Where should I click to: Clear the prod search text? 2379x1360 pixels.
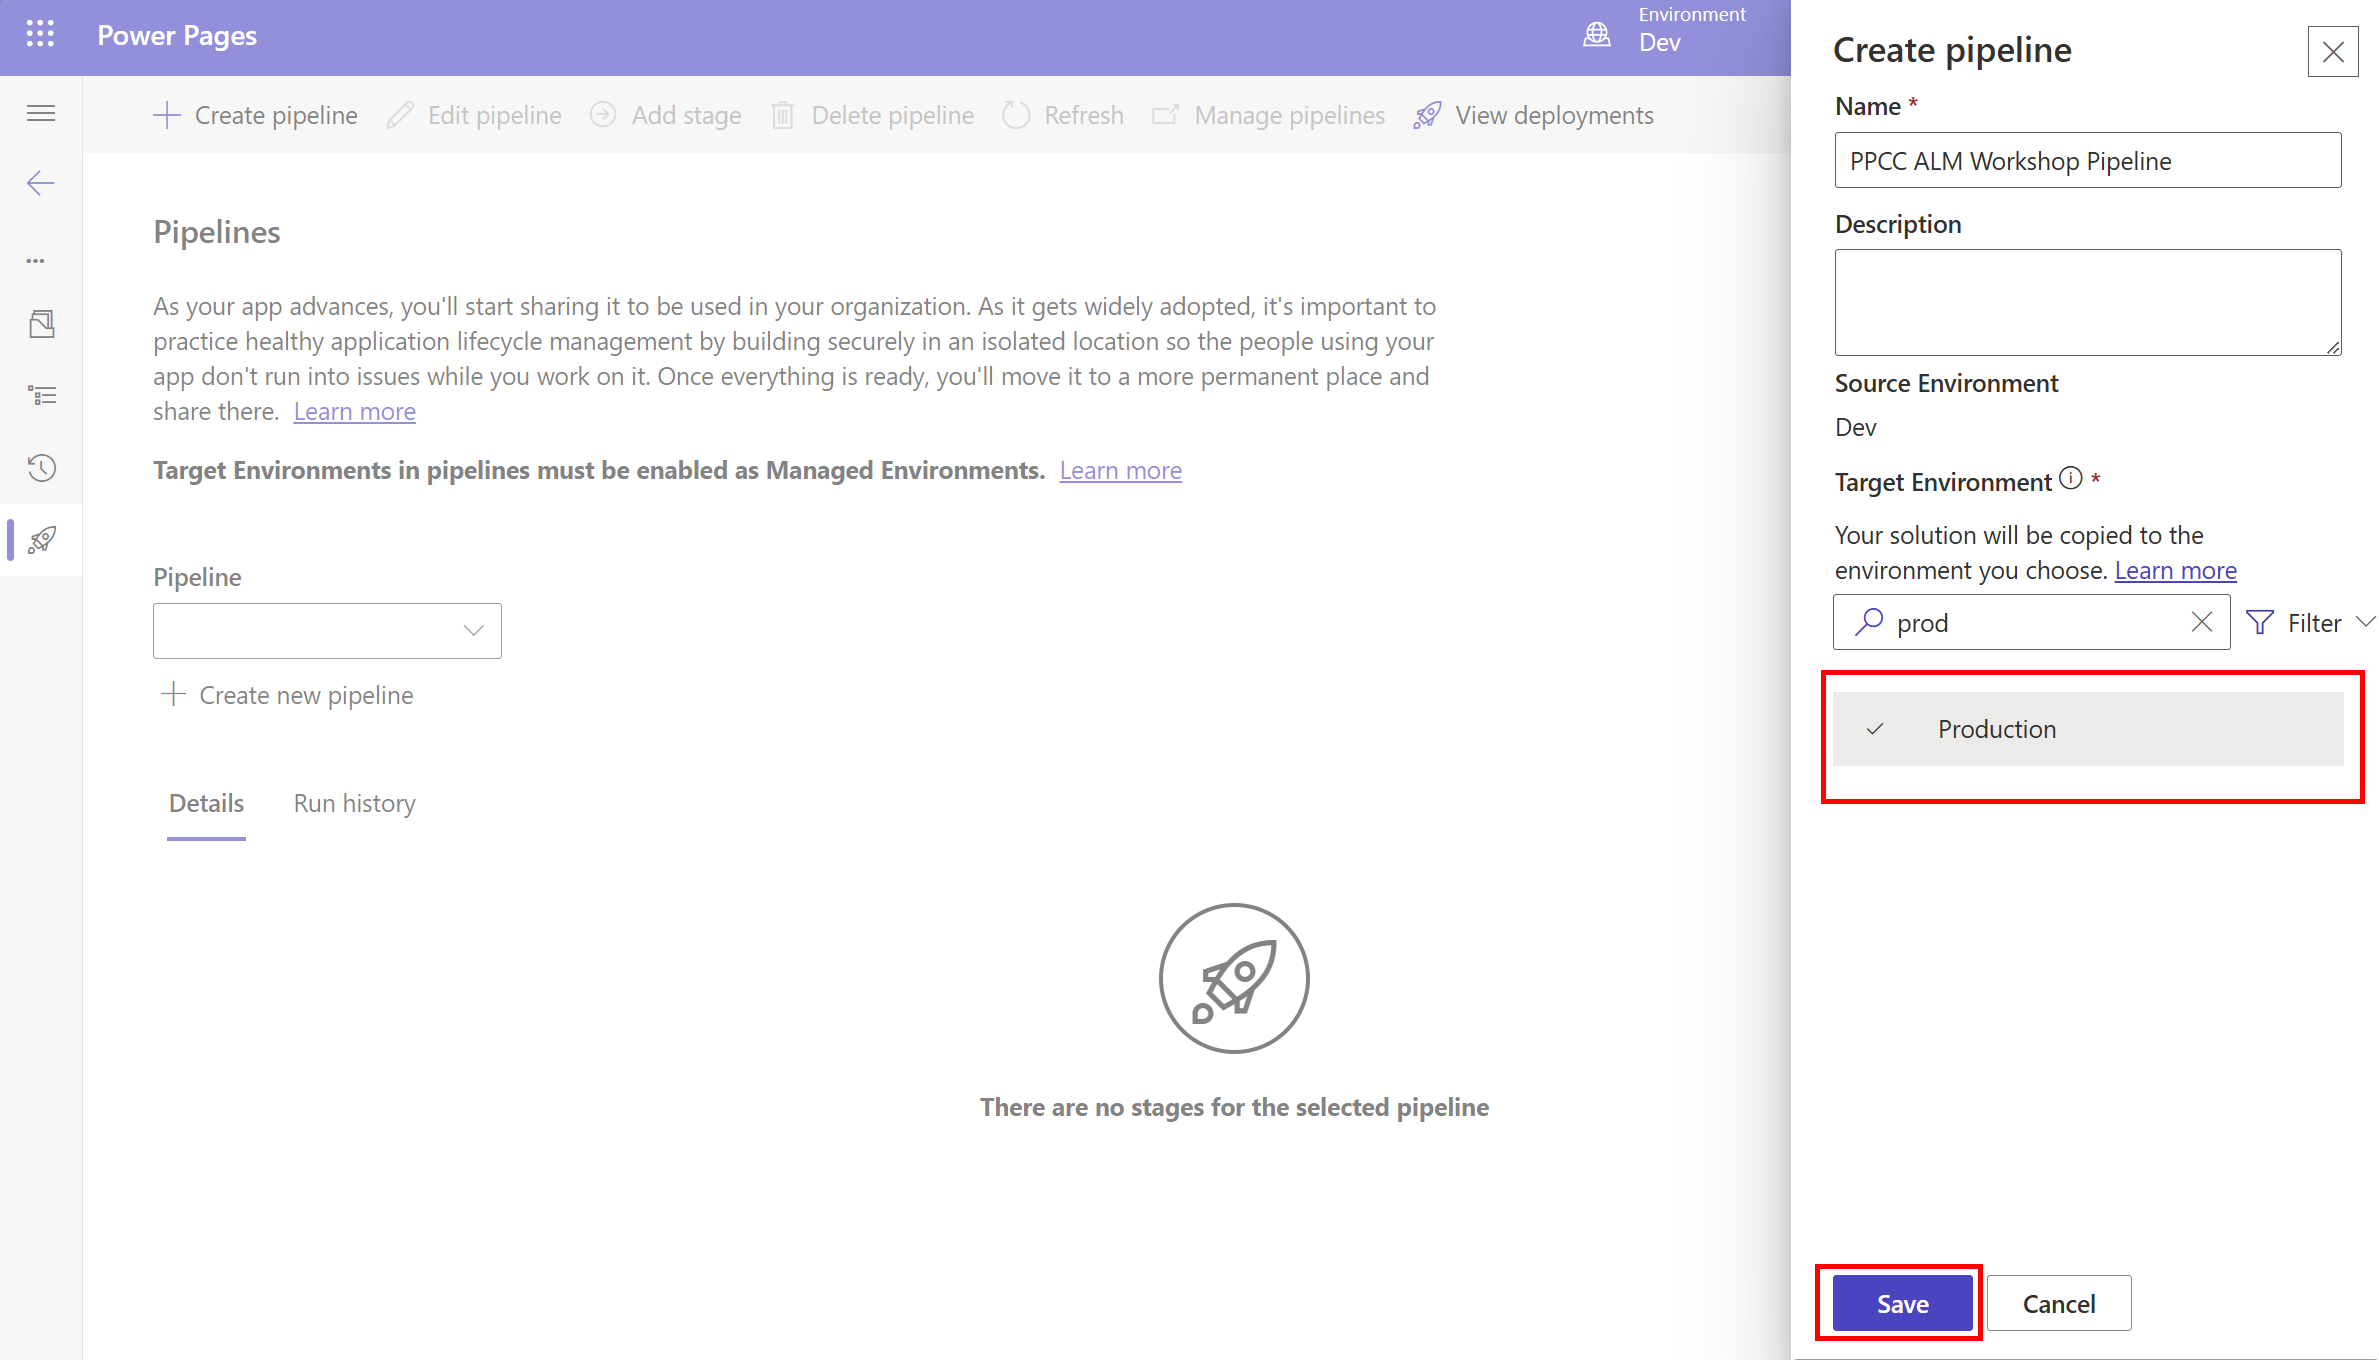tap(2201, 622)
